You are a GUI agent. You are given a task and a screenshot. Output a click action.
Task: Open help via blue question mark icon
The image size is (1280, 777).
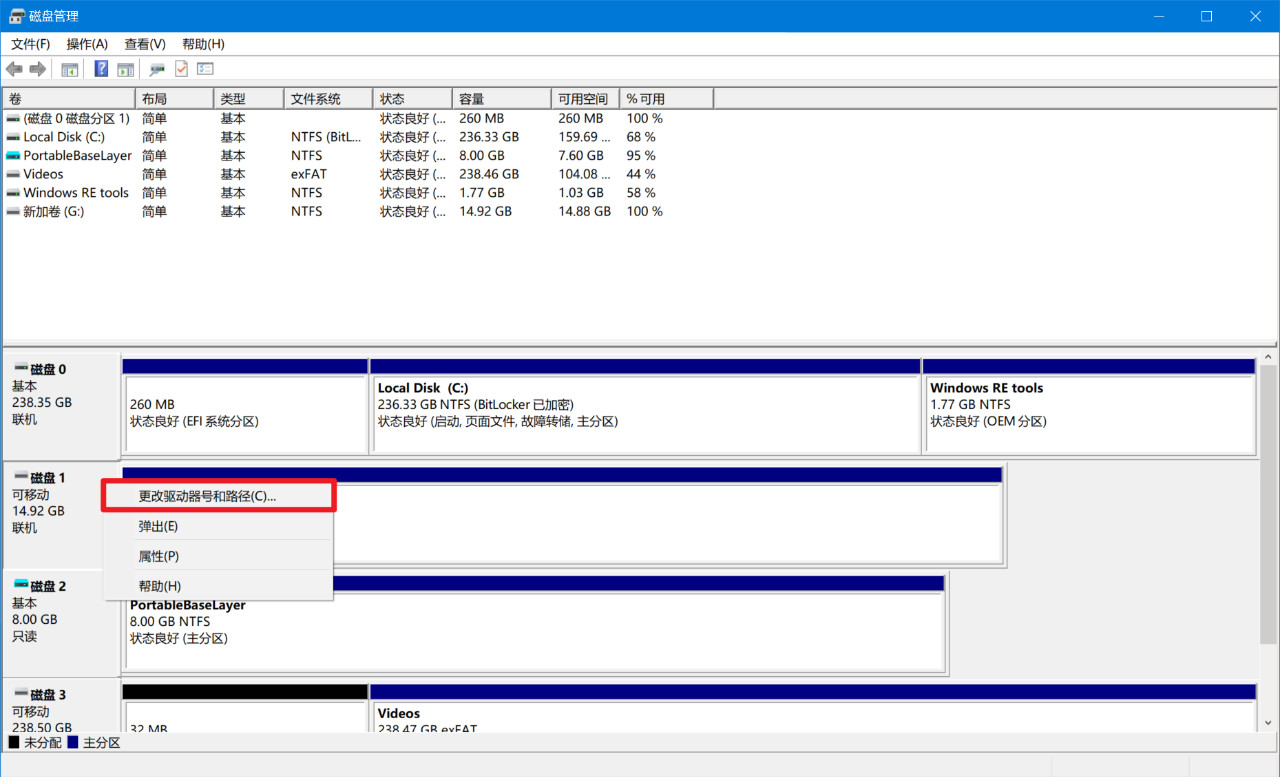point(101,69)
